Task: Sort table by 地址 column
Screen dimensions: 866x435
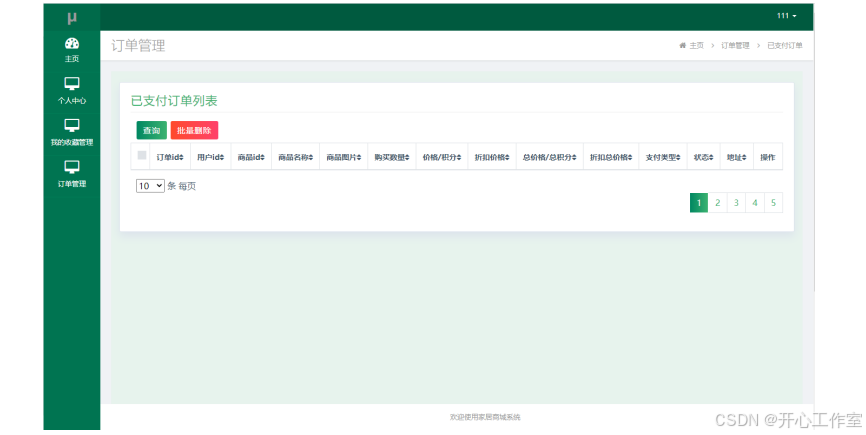Action: (737, 157)
